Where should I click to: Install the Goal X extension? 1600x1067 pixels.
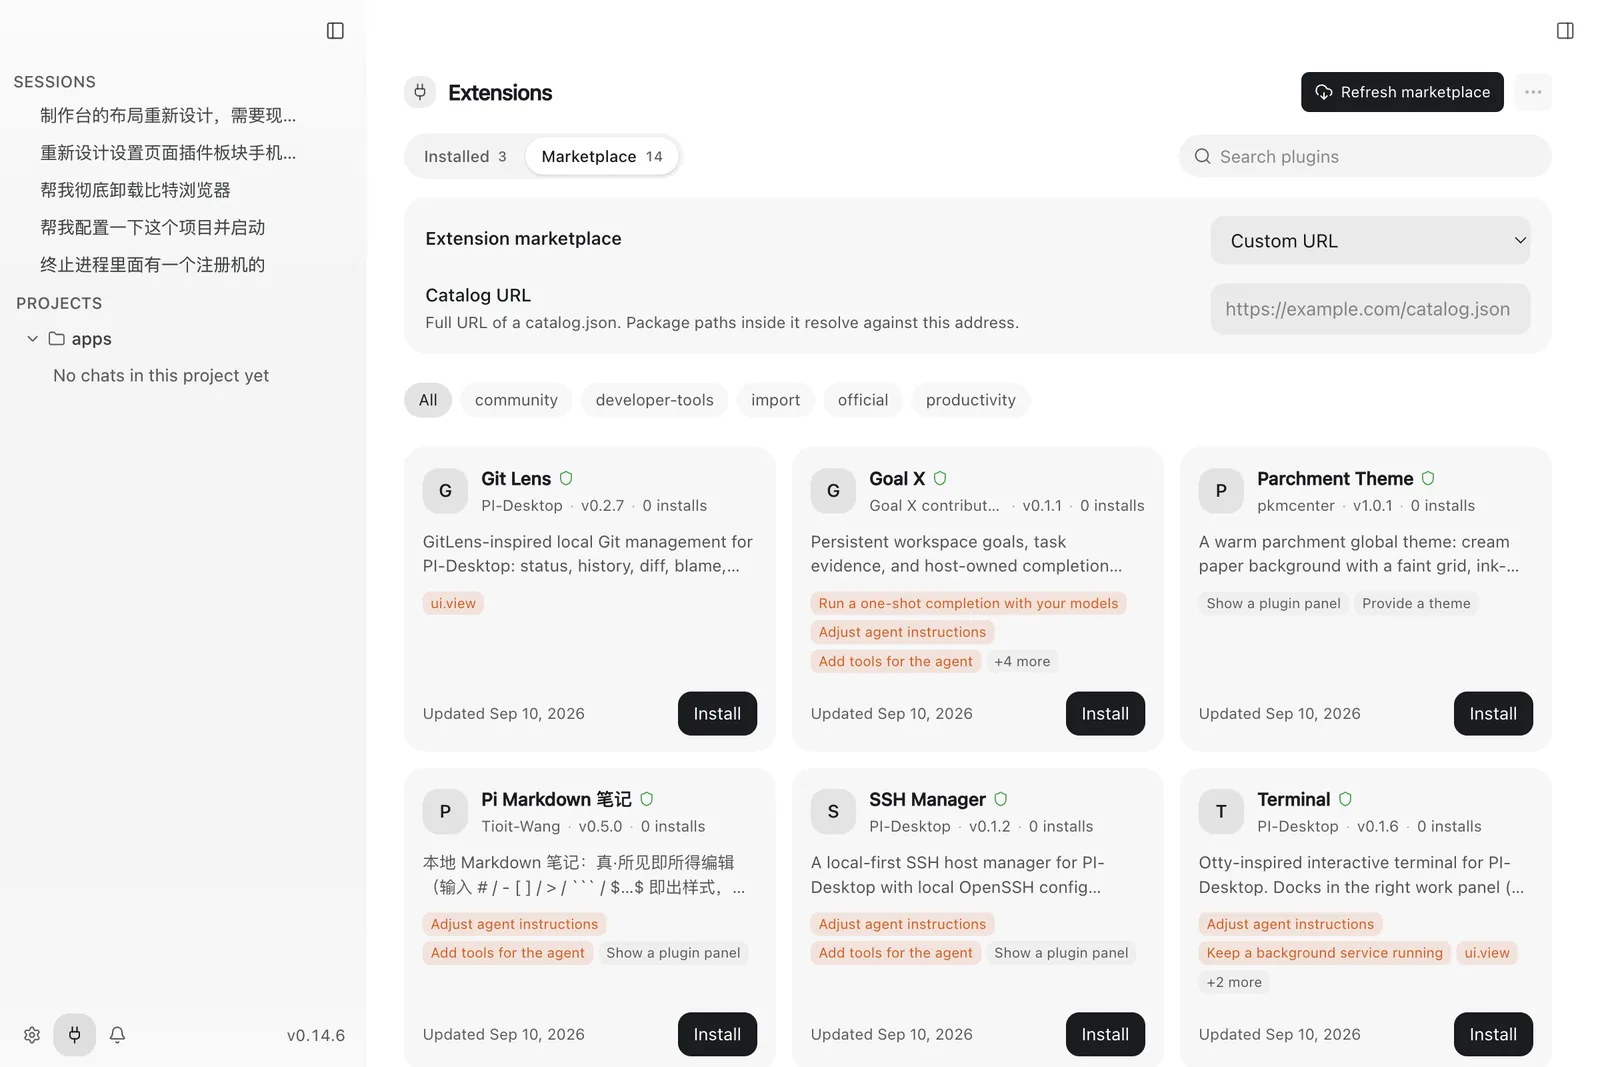point(1105,714)
